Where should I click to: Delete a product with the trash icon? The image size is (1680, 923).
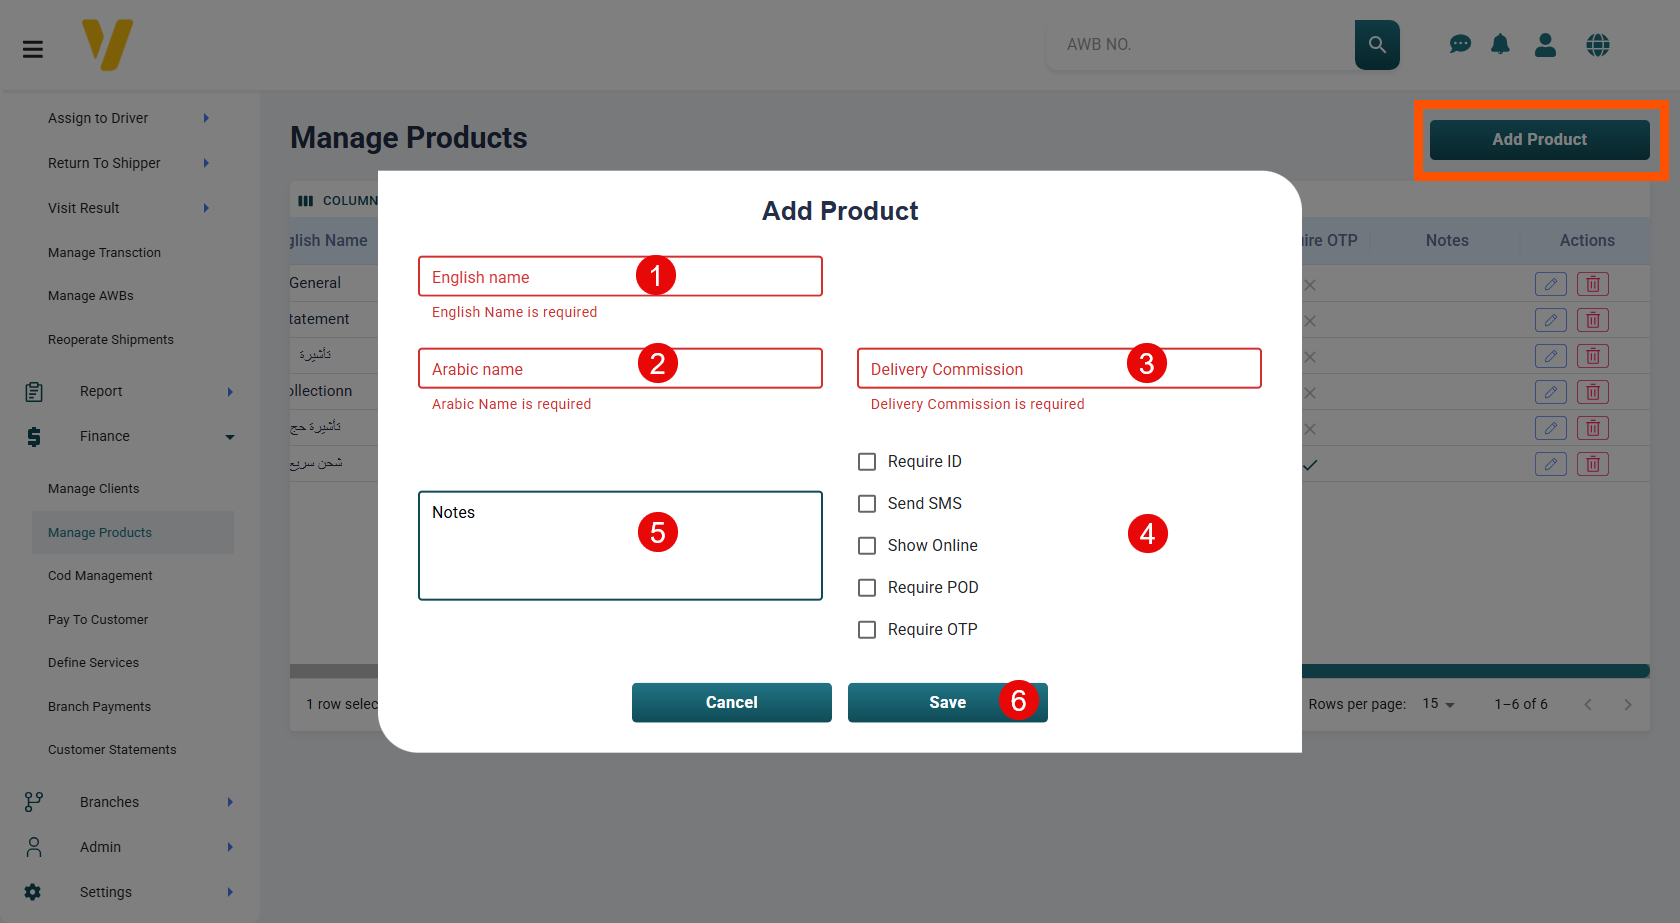(1593, 284)
